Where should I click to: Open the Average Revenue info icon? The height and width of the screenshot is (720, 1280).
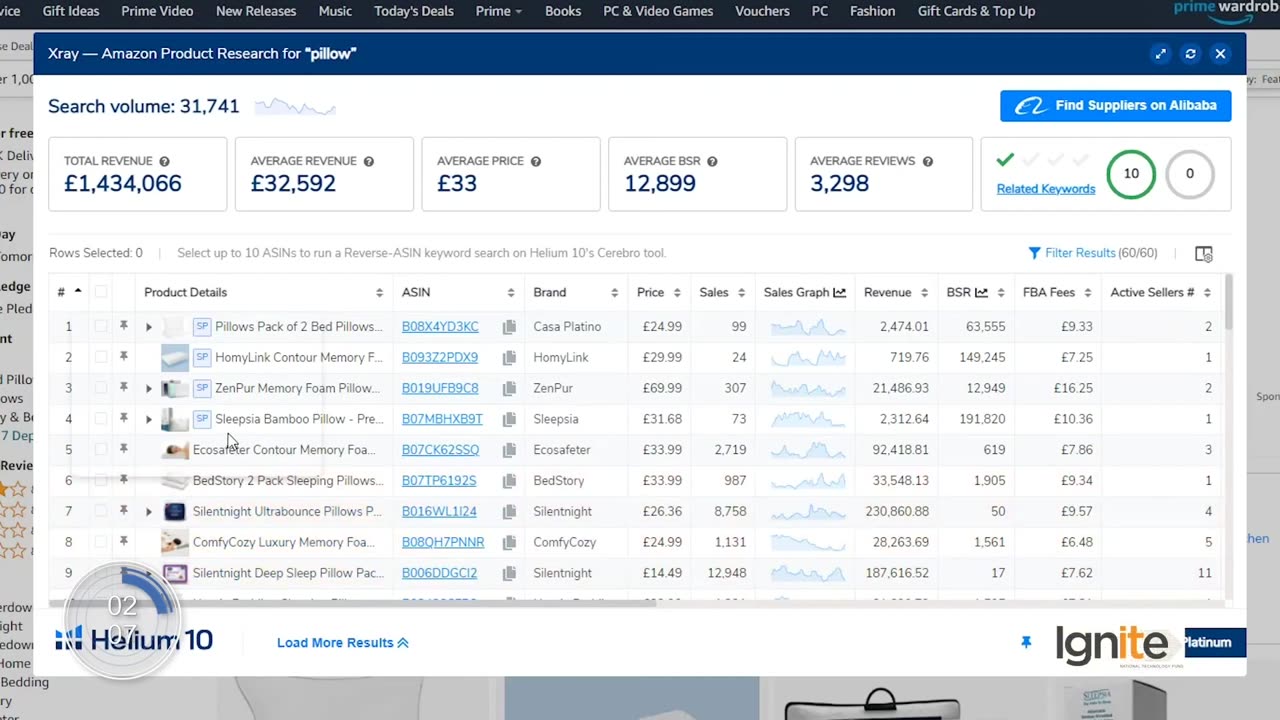368,161
